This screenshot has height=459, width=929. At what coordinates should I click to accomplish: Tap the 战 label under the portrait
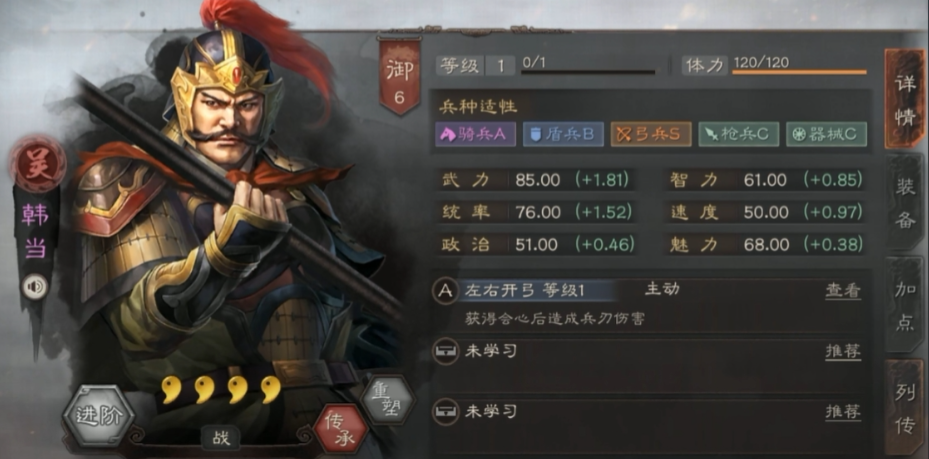coord(220,438)
